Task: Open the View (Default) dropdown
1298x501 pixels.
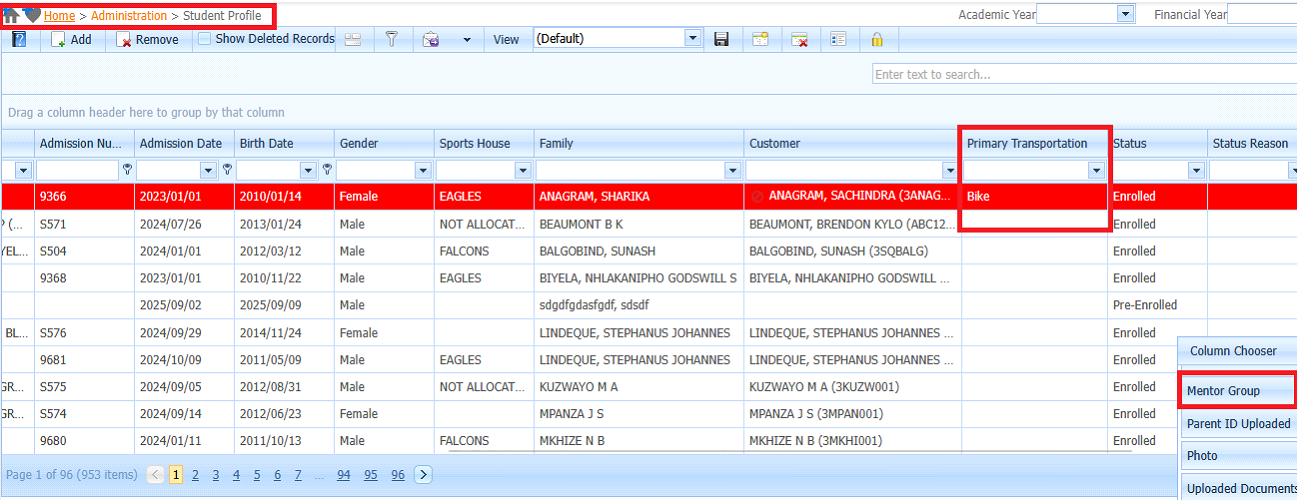Action: [692, 39]
